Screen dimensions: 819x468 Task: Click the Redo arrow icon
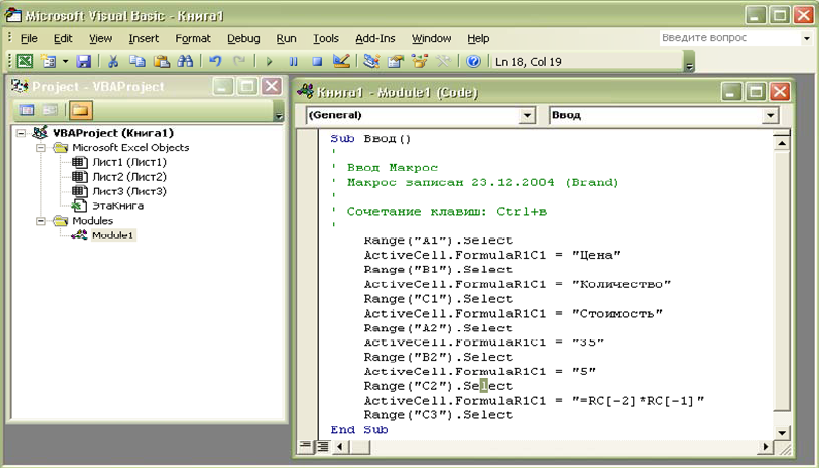tap(239, 62)
